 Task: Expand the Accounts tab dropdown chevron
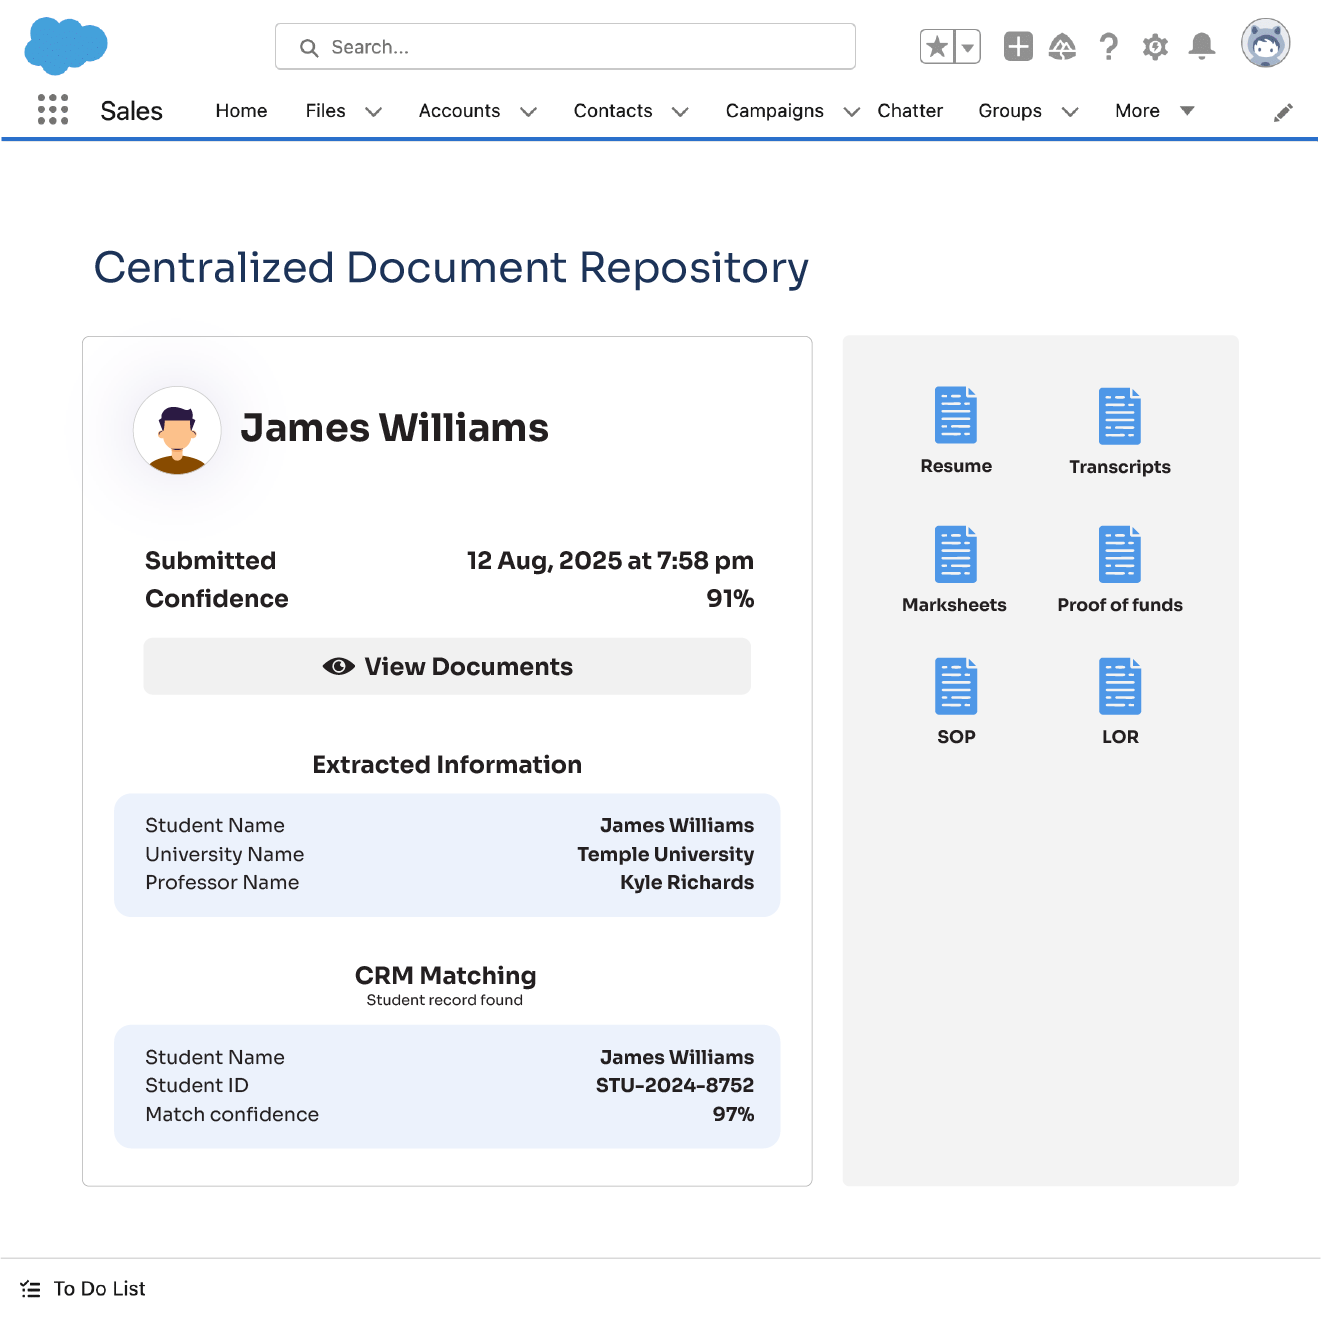529,112
